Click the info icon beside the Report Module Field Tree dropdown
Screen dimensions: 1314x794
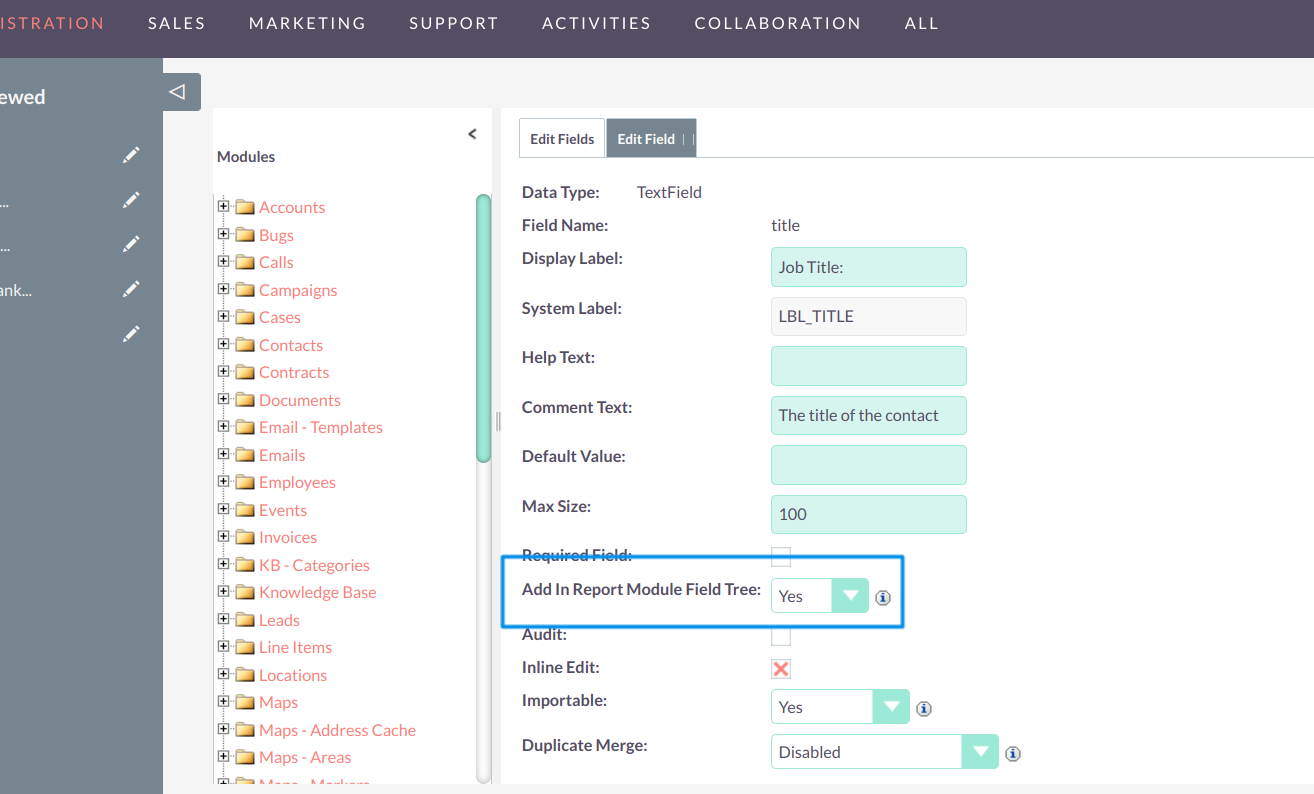point(883,598)
